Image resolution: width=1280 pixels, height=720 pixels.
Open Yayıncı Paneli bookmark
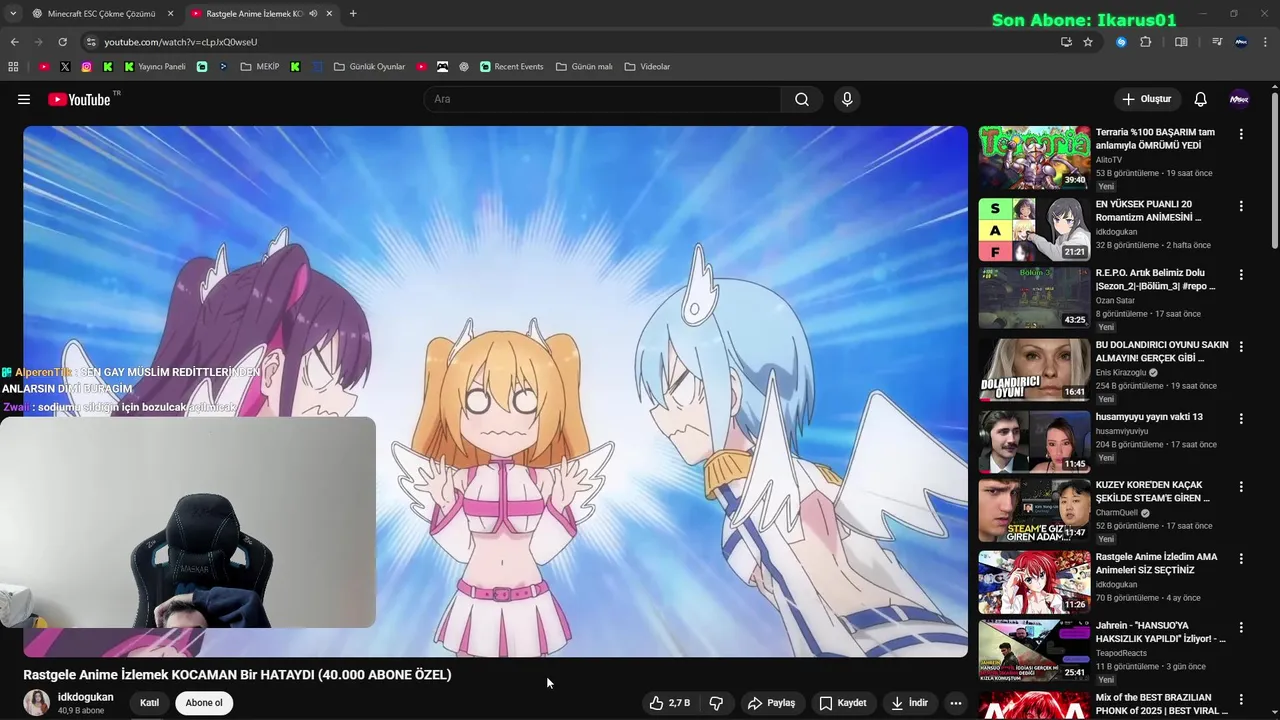tap(155, 67)
